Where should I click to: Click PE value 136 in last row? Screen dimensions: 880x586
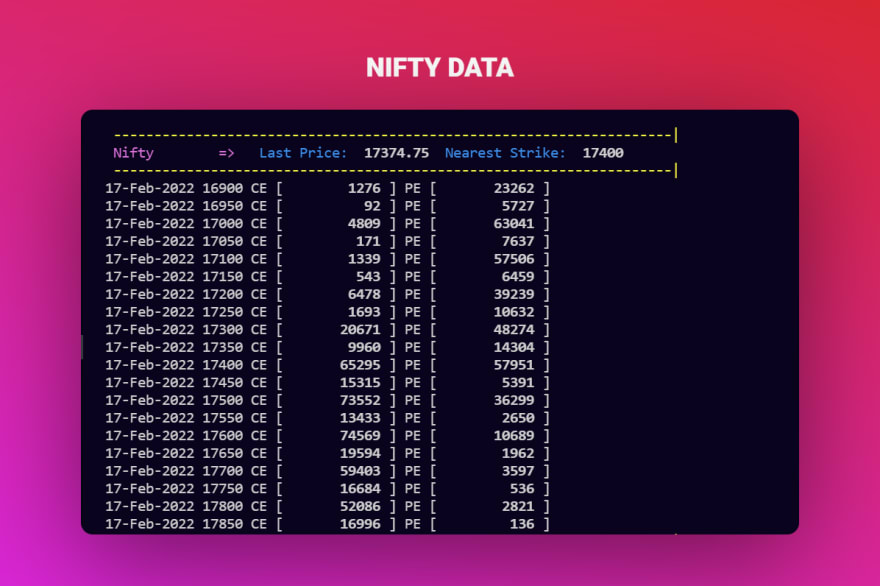point(522,524)
